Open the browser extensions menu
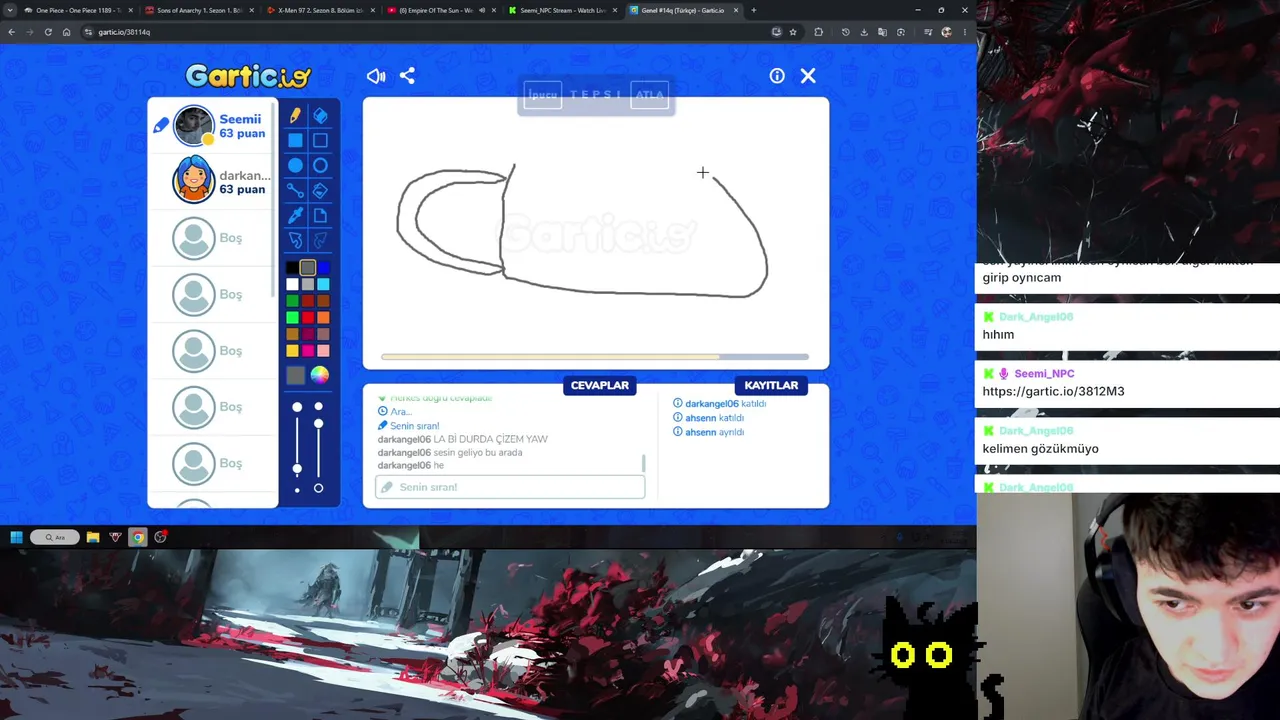1280x720 pixels. click(x=818, y=32)
